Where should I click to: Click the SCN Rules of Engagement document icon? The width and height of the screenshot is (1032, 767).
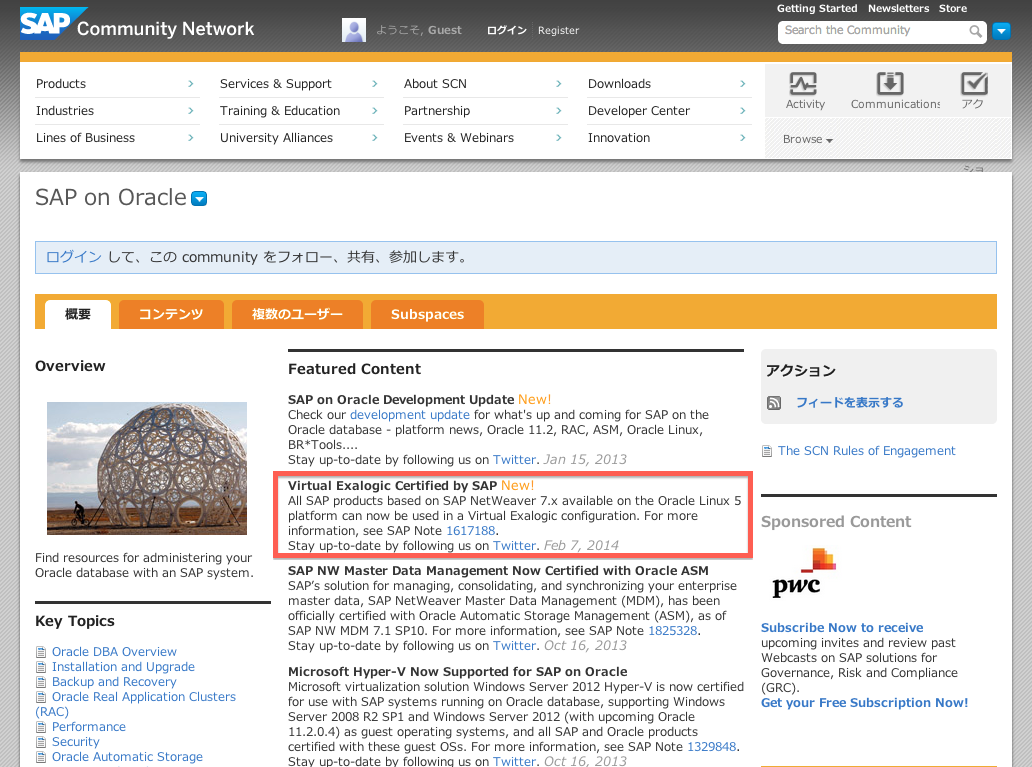(x=767, y=451)
